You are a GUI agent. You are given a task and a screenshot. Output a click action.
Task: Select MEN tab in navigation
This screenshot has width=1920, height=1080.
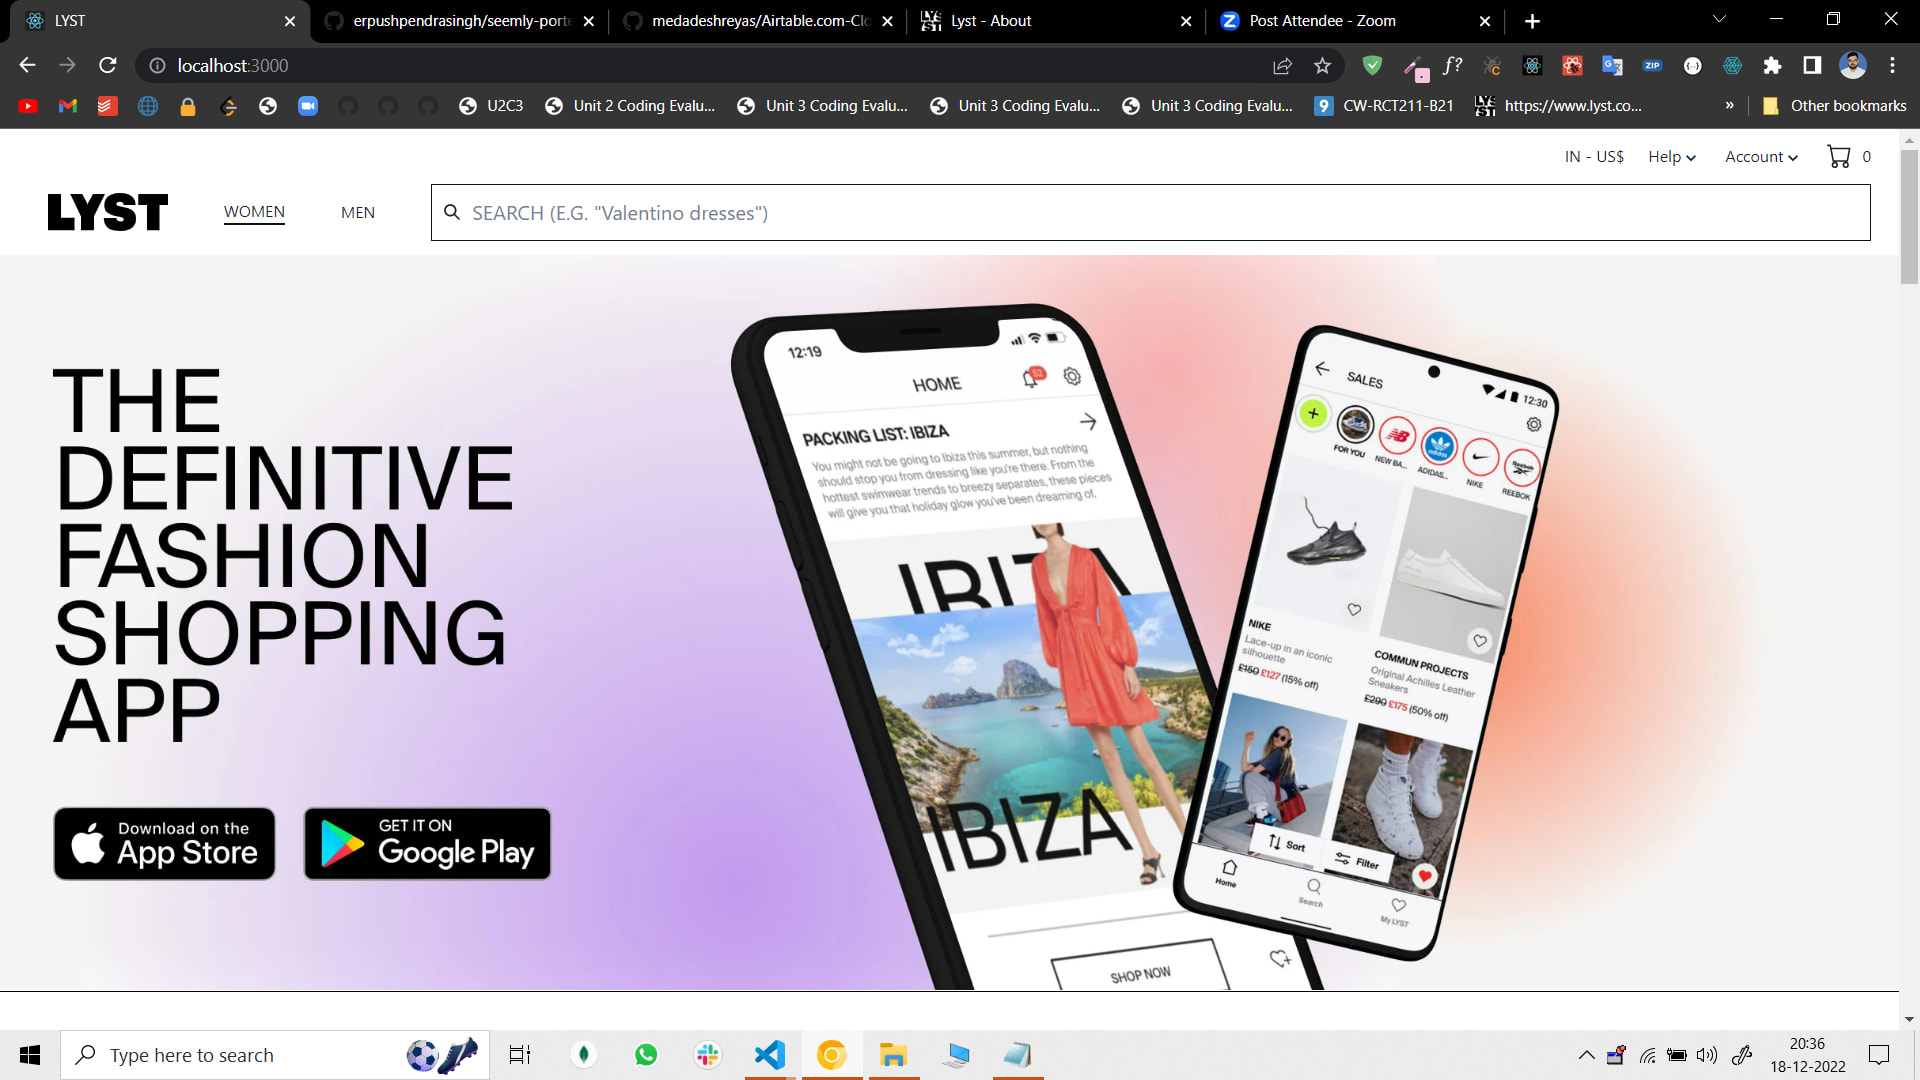[359, 212]
